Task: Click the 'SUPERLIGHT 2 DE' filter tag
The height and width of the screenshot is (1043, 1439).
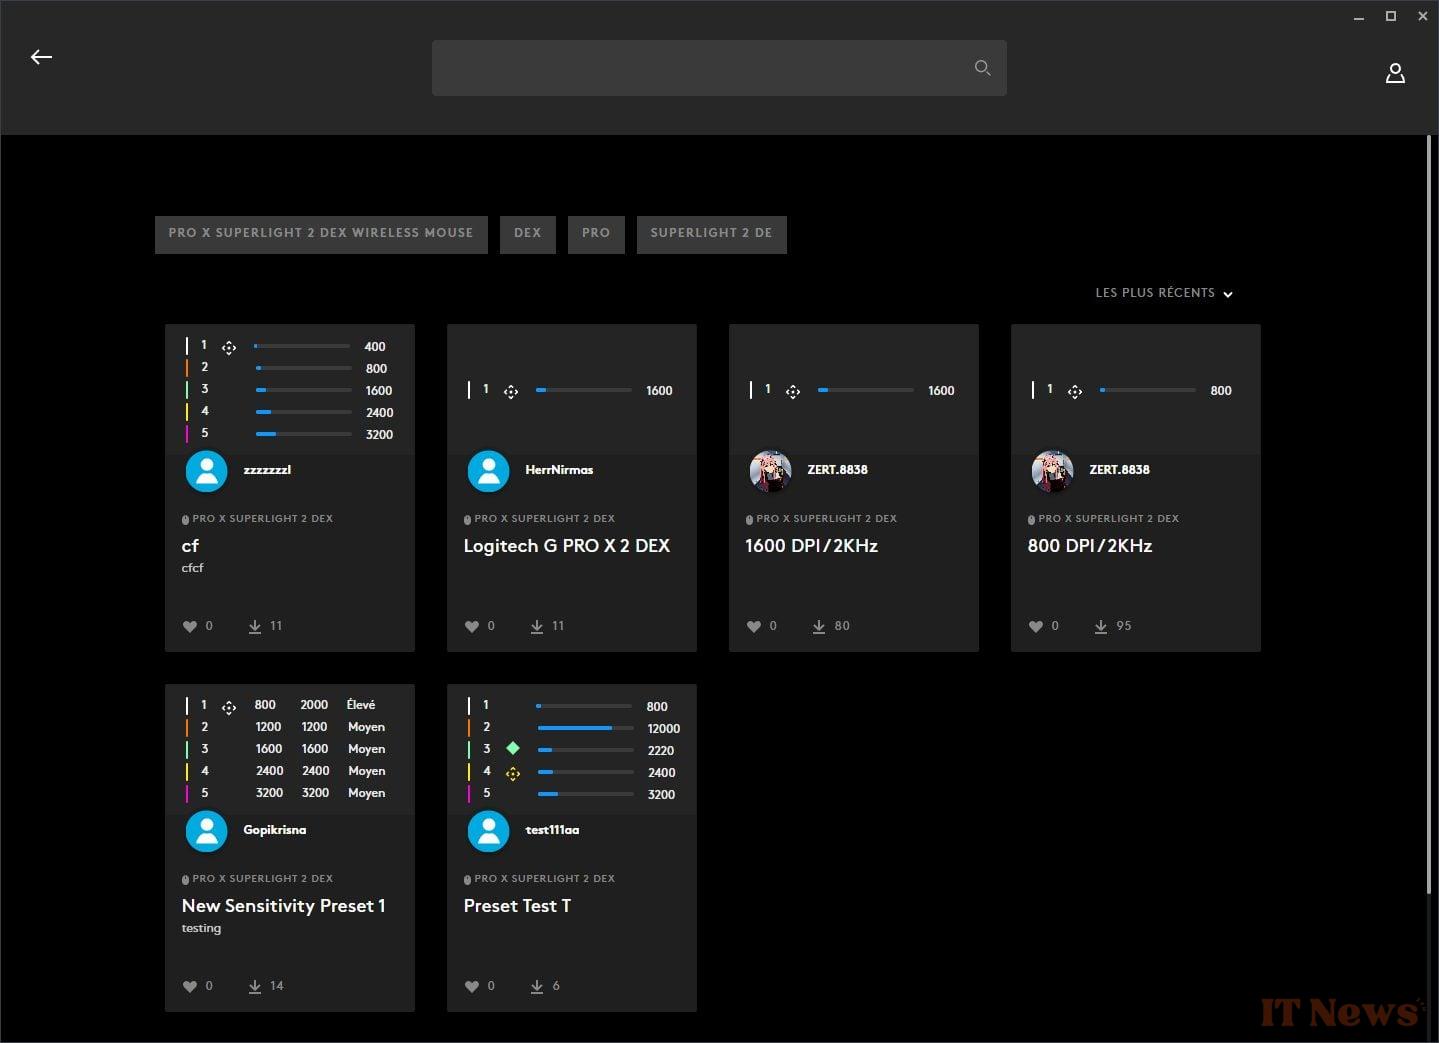Action: tap(711, 234)
